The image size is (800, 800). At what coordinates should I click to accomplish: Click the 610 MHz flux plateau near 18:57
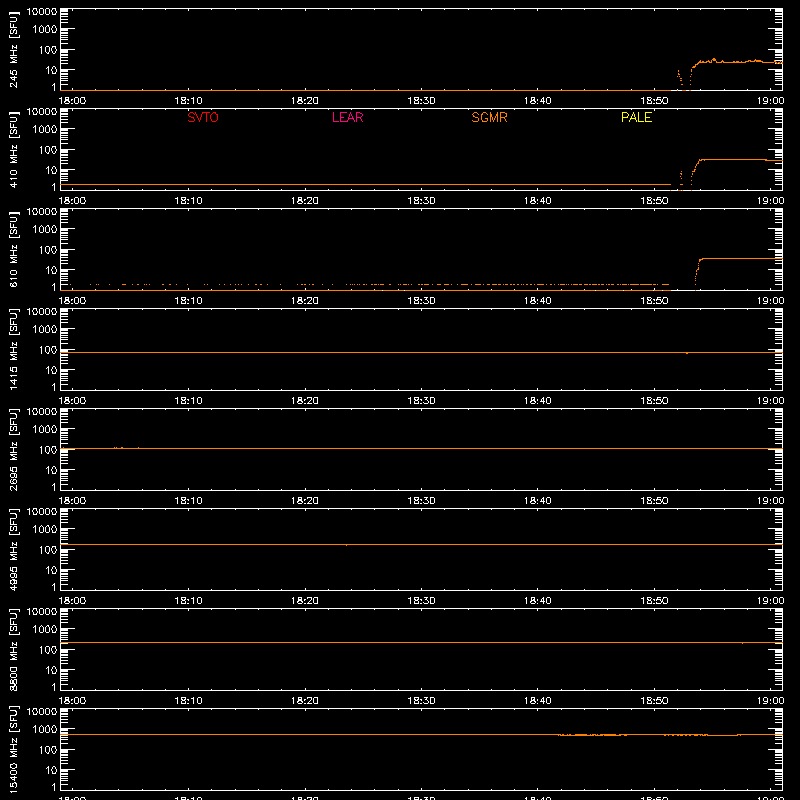click(x=736, y=259)
